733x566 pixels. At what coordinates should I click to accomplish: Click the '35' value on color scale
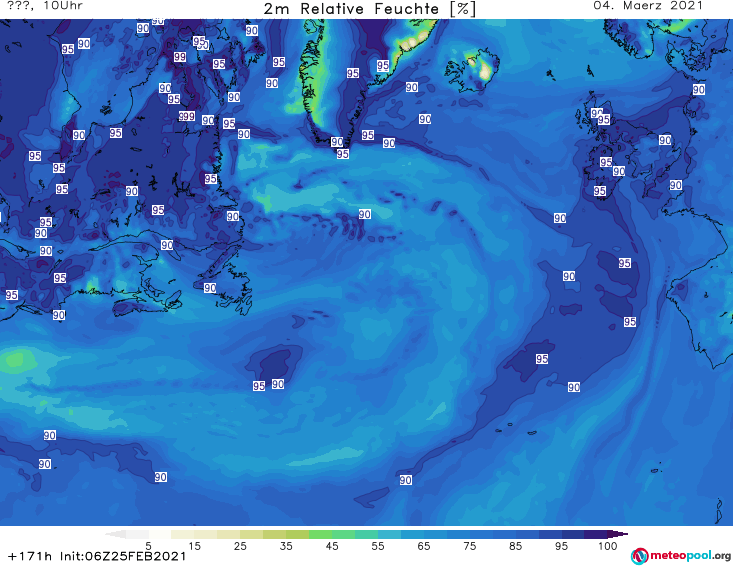click(x=286, y=546)
